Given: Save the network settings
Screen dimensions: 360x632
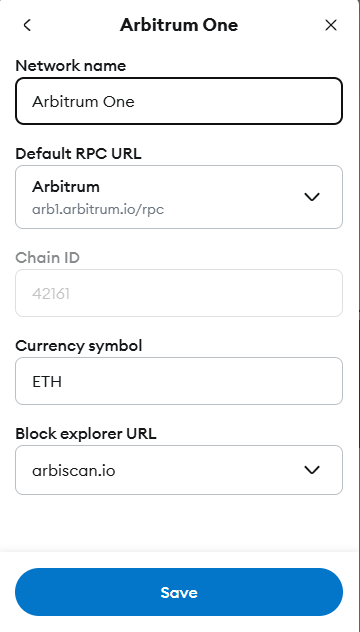Looking at the screenshot, I should (179, 592).
